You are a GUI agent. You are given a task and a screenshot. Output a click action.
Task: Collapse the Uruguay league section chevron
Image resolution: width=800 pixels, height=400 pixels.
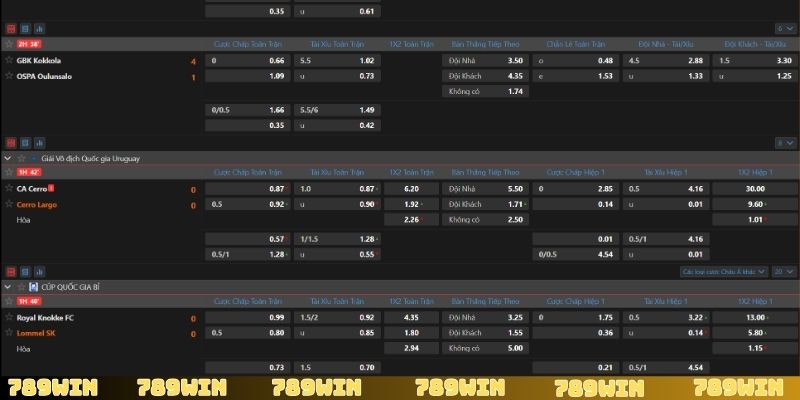(x=8, y=158)
